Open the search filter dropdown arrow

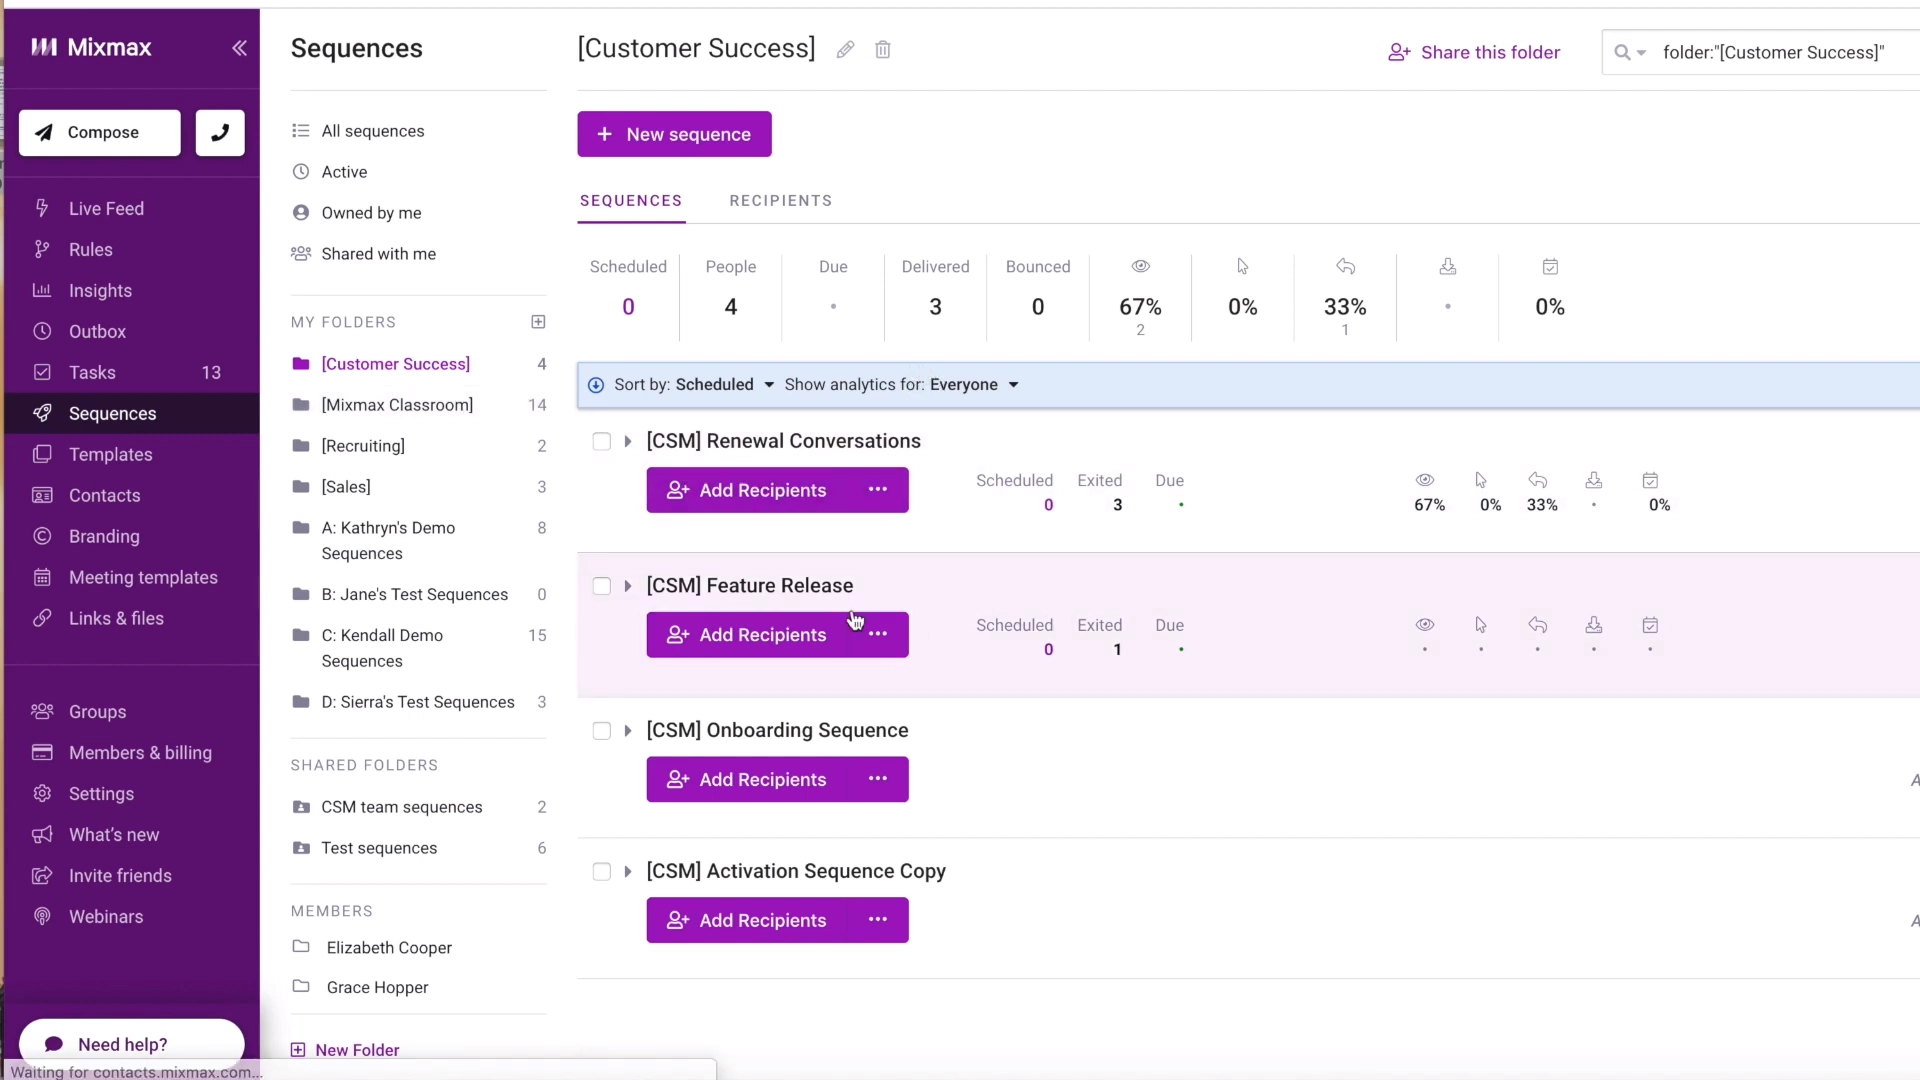coord(1641,53)
